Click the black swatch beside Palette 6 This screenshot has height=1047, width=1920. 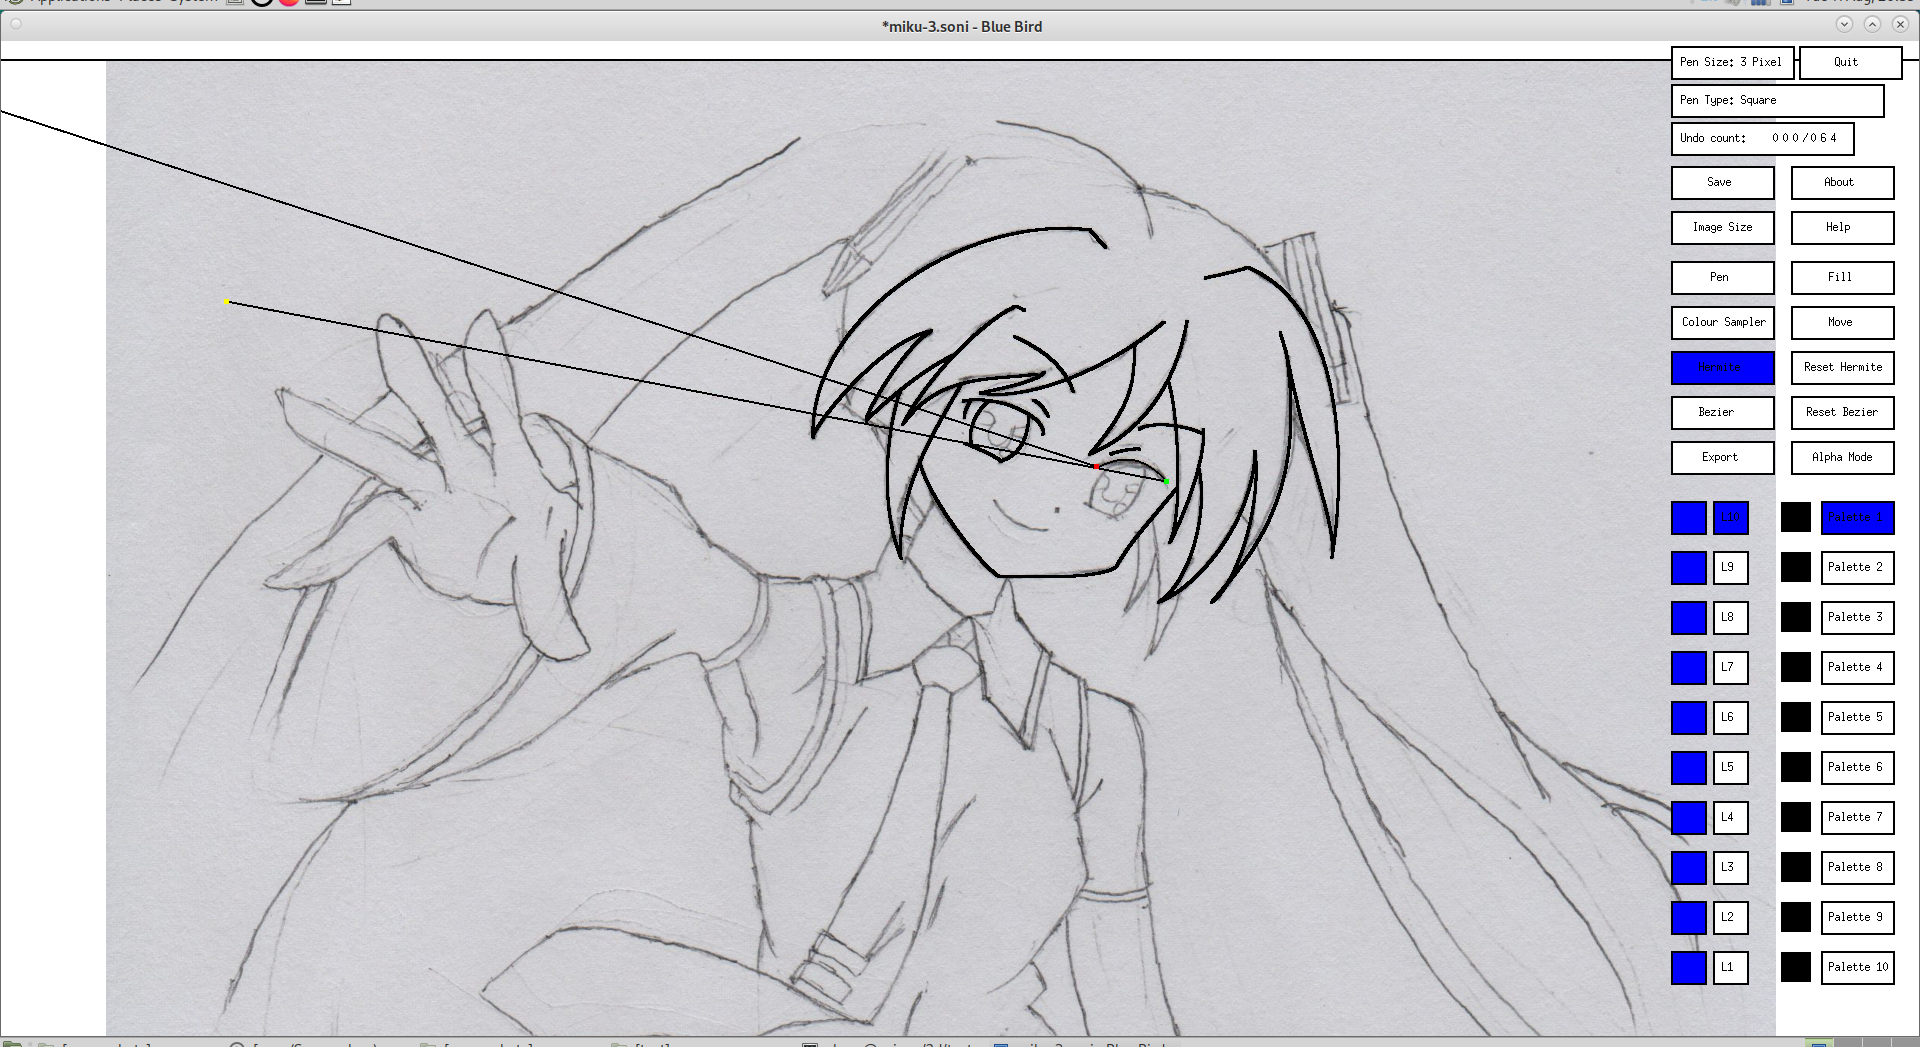pos(1796,768)
